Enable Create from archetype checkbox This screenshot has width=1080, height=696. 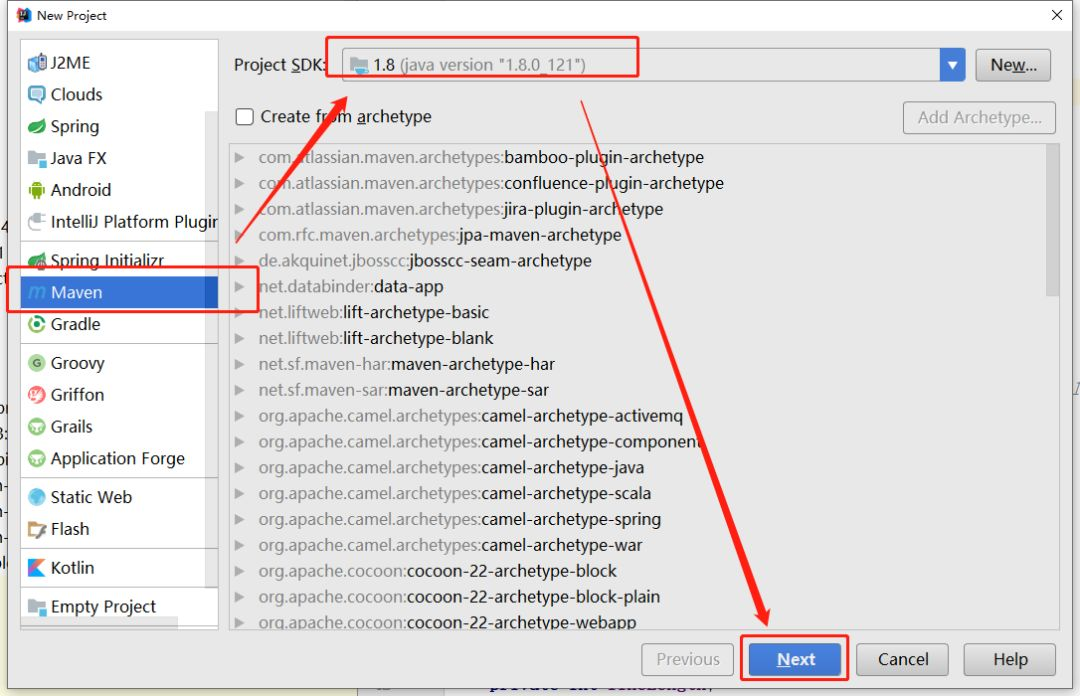click(245, 116)
